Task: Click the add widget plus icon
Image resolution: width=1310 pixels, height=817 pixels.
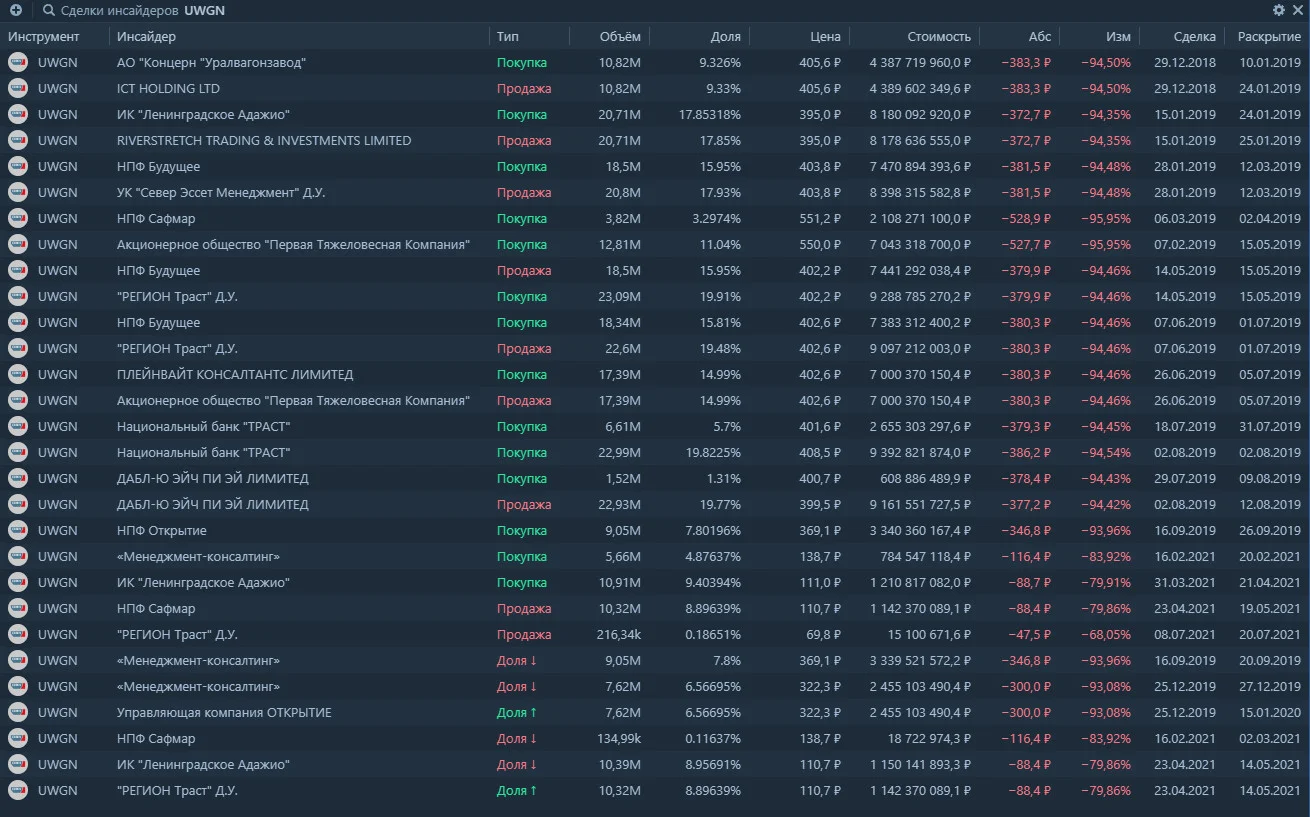Action: pos(16,10)
